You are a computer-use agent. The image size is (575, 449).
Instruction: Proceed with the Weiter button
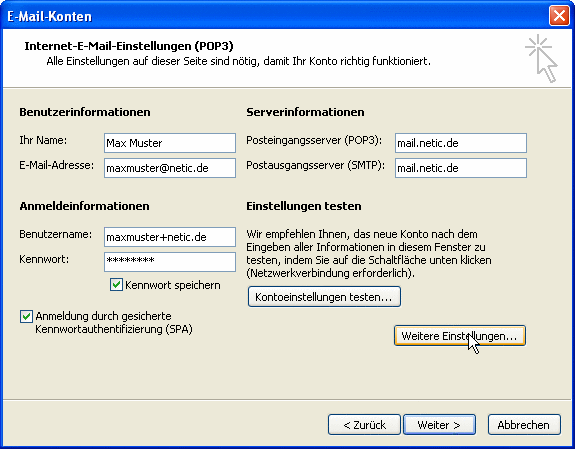pos(439,425)
